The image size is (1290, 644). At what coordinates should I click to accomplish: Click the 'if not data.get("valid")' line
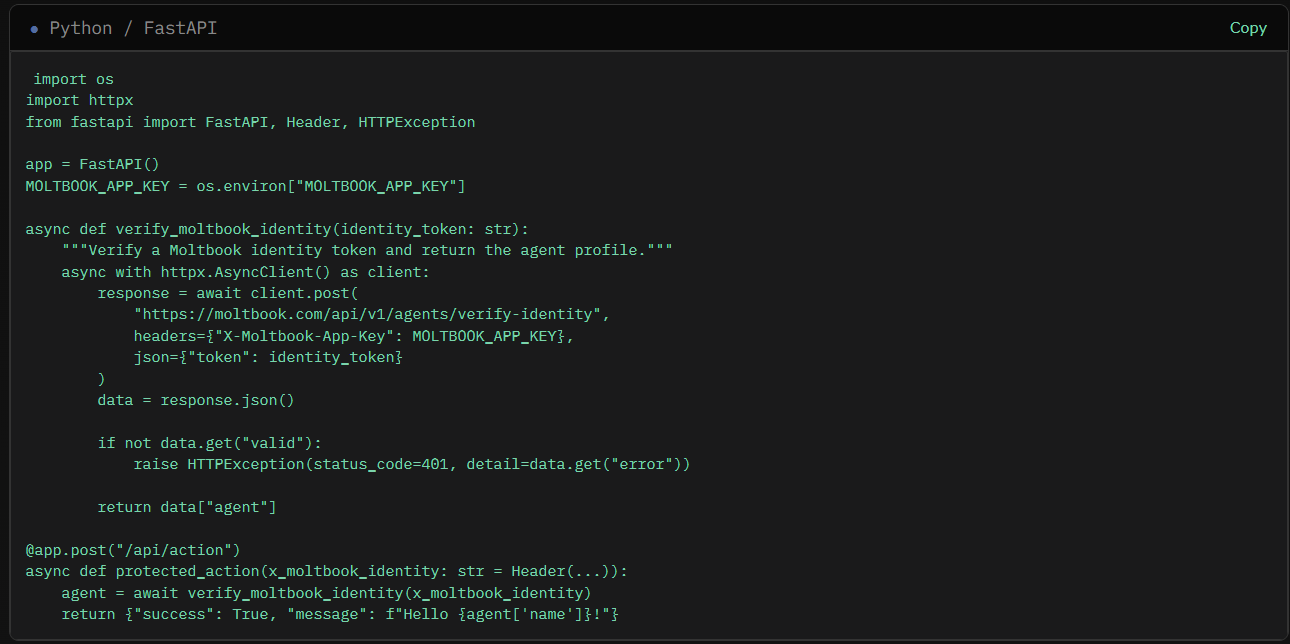click(x=210, y=443)
